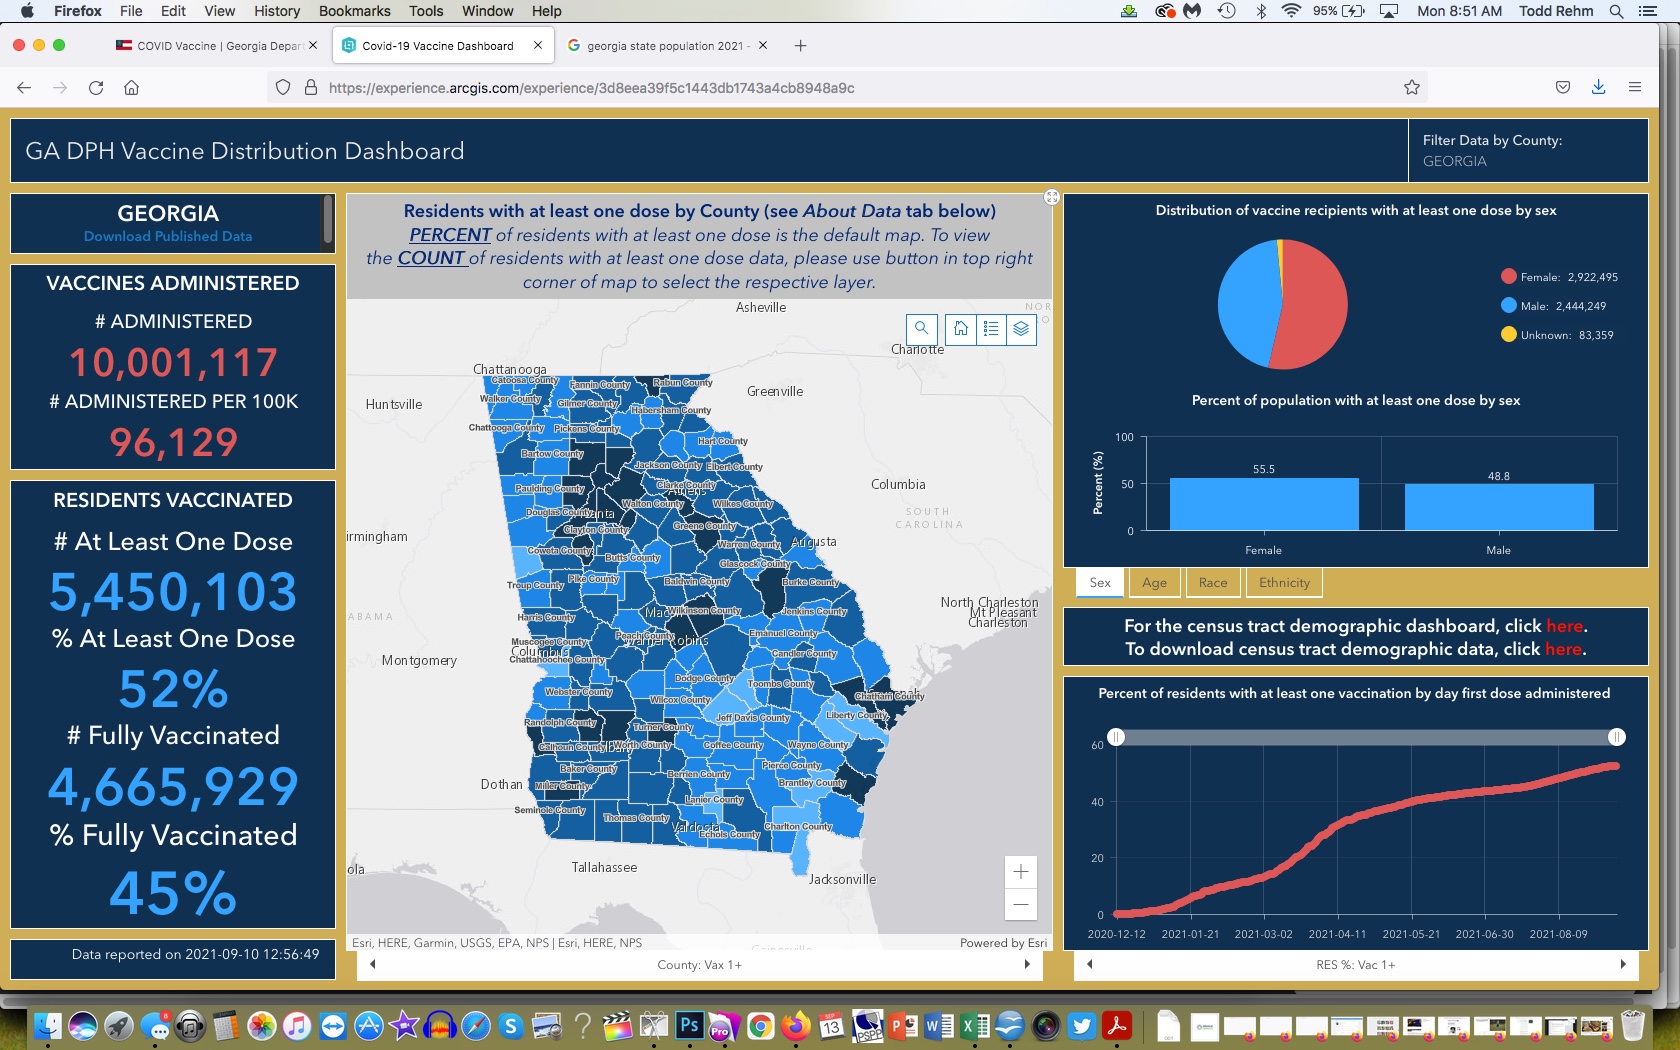This screenshot has width=1680, height=1050.
Task: Open the map search tool
Action: click(x=921, y=329)
